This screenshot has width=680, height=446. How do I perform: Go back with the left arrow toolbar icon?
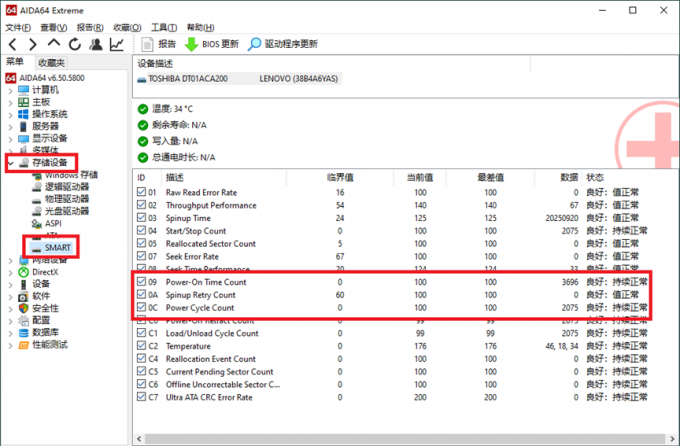(x=13, y=44)
